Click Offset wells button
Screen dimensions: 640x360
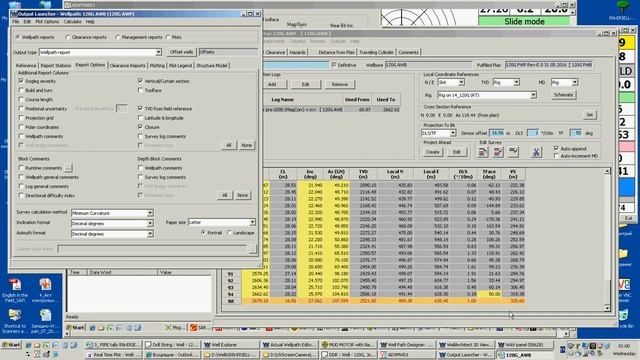pos(182,52)
